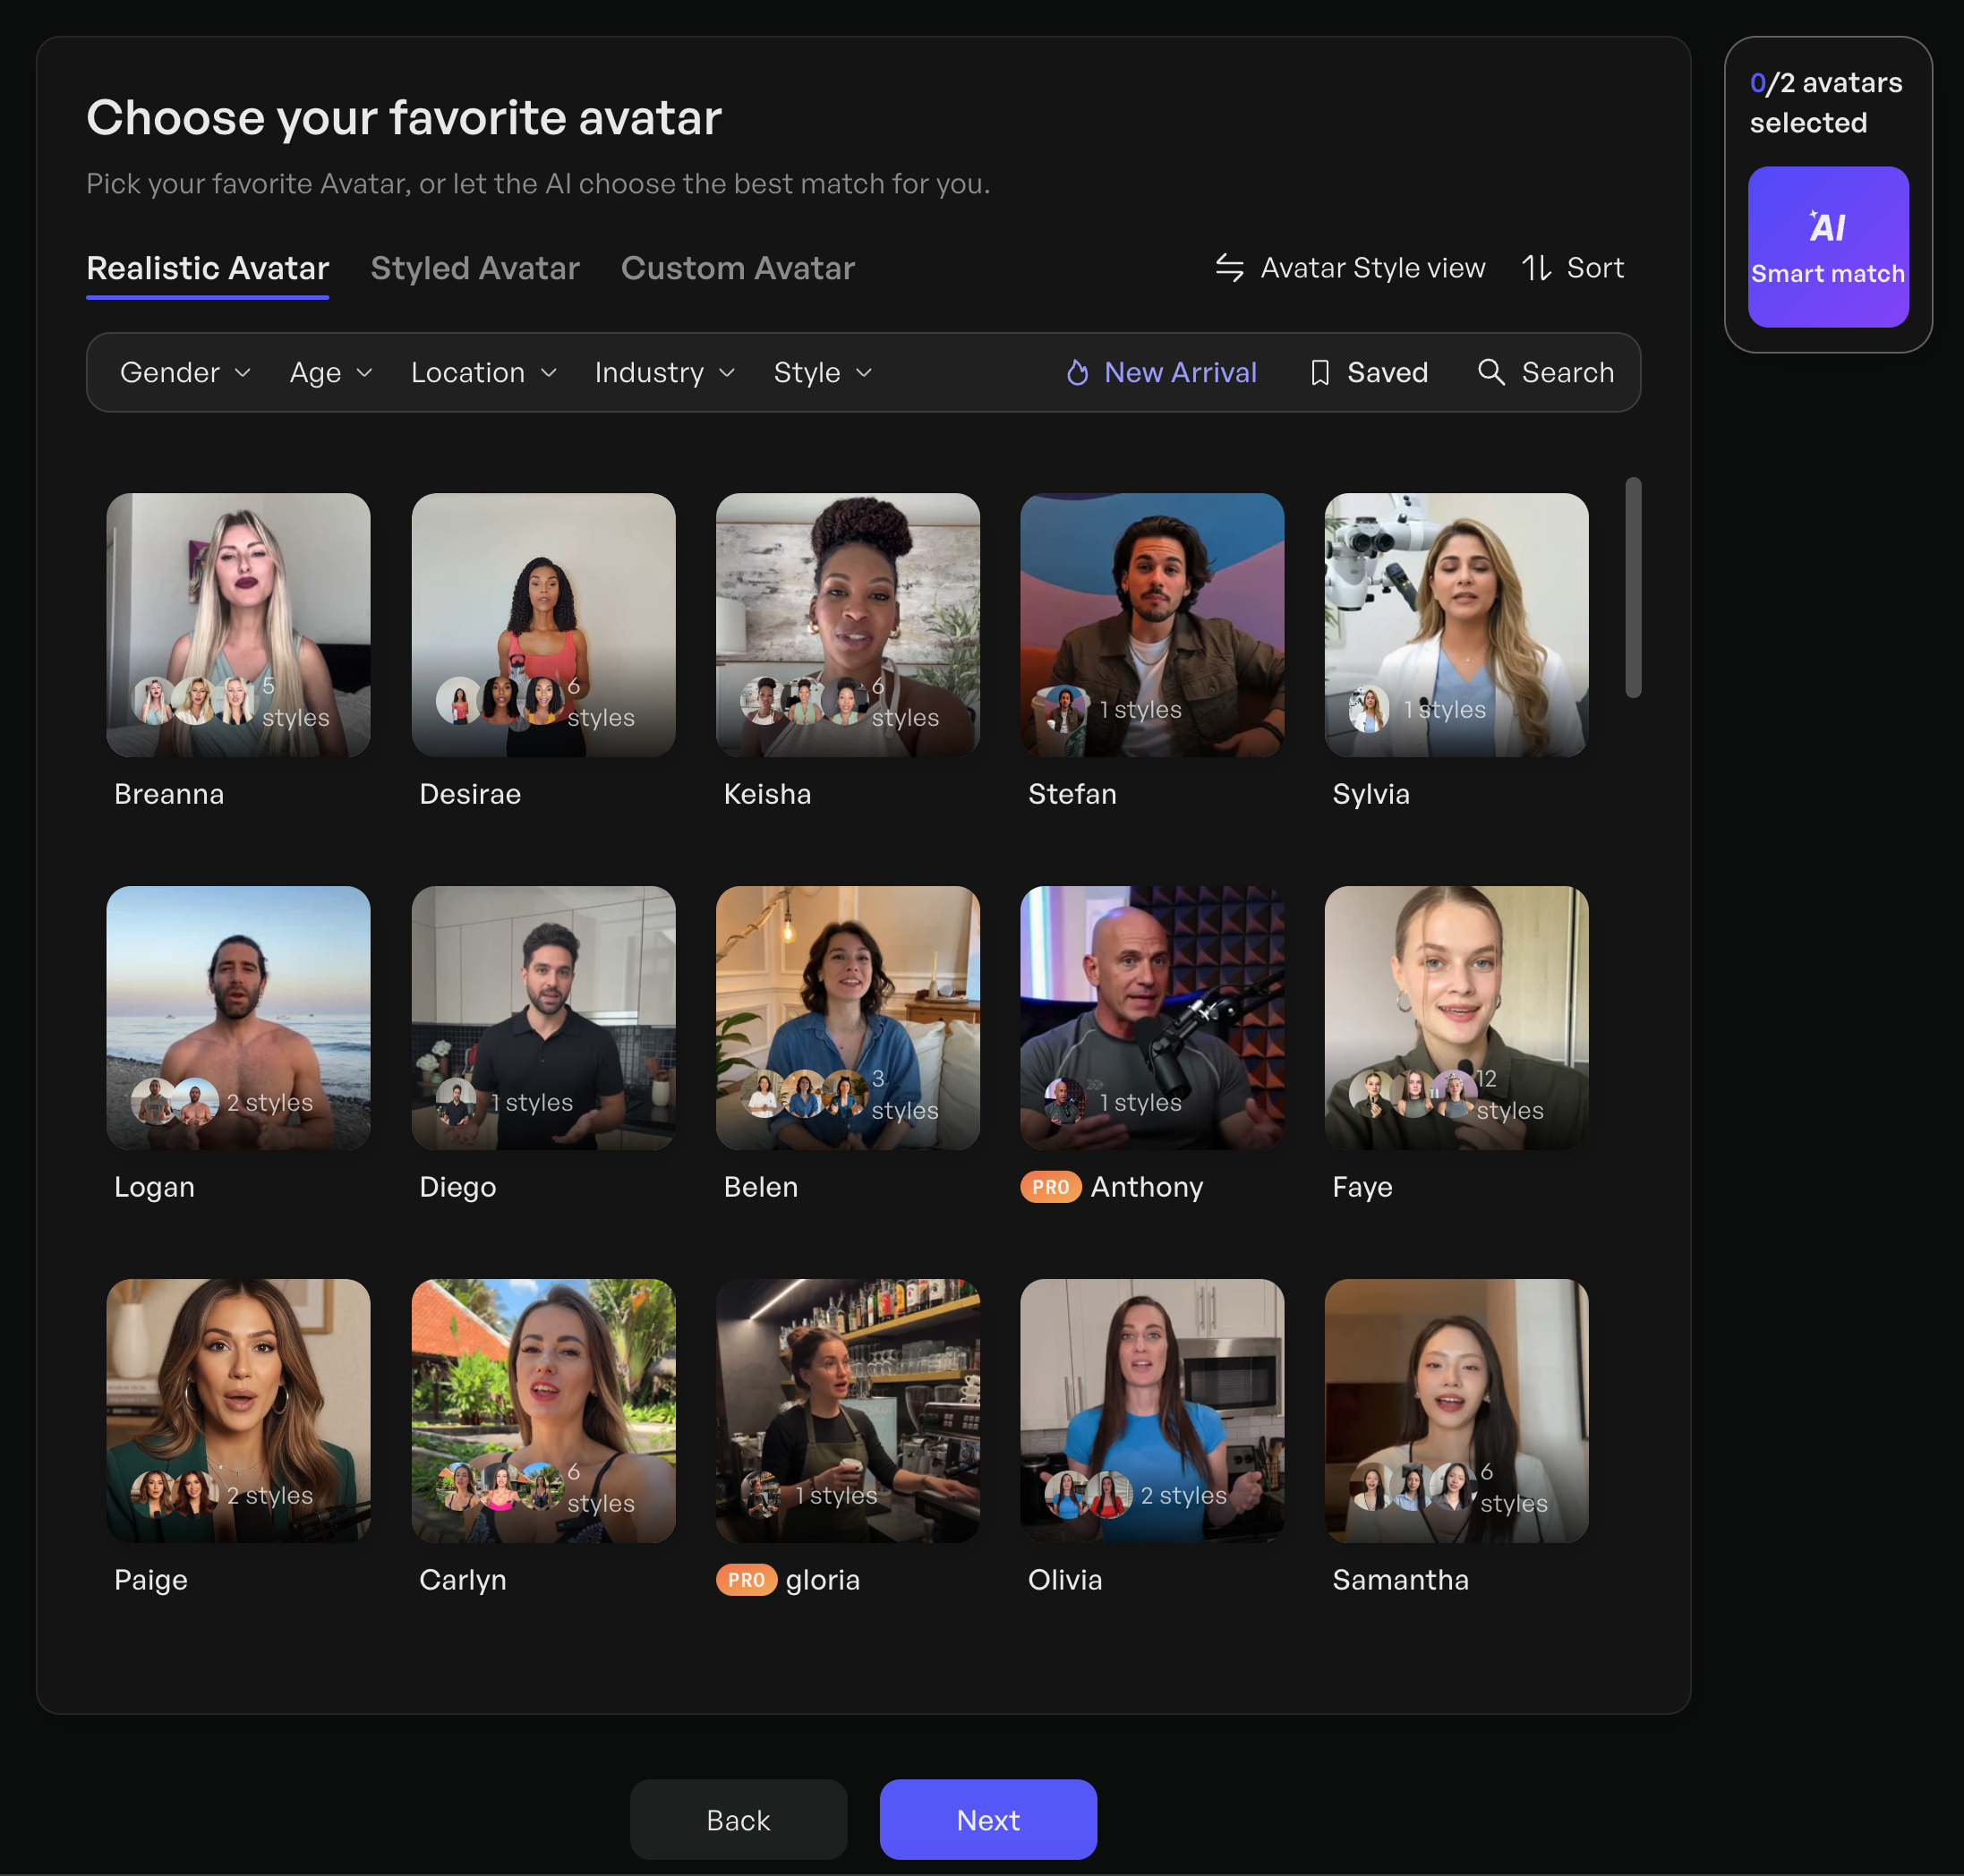Open the Custom Avatar tab
The height and width of the screenshot is (1876, 1964).
click(x=737, y=268)
